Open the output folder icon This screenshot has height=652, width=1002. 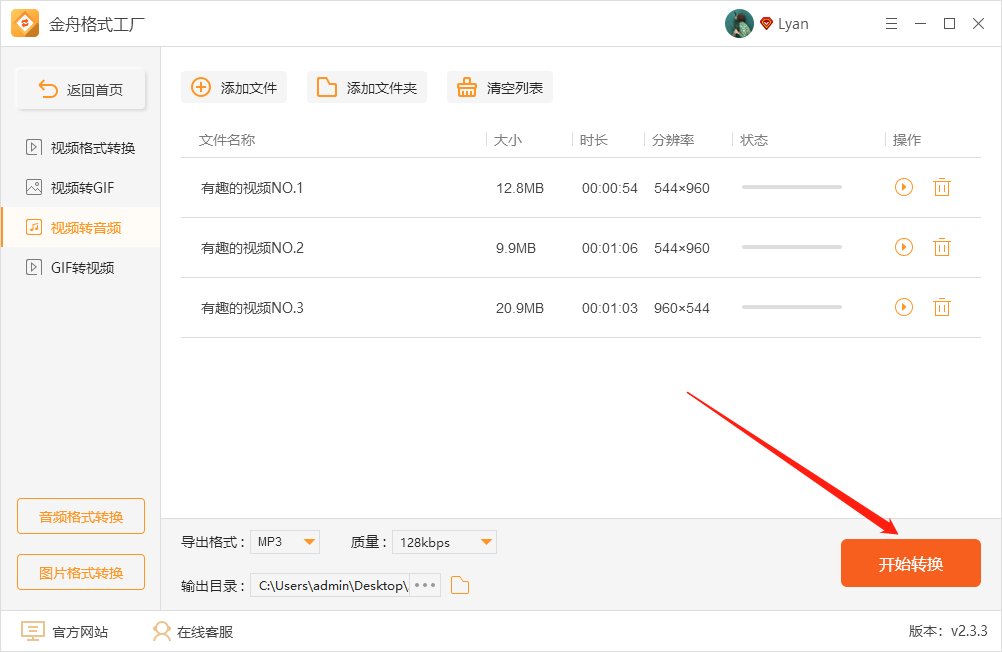[459, 586]
